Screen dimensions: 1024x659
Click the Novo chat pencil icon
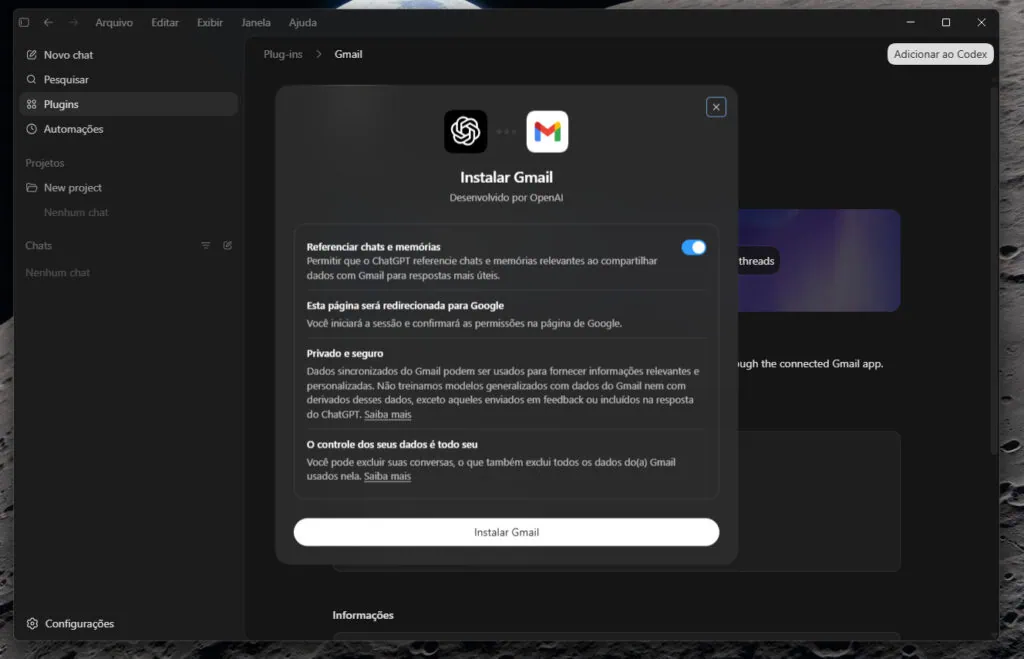coord(31,55)
